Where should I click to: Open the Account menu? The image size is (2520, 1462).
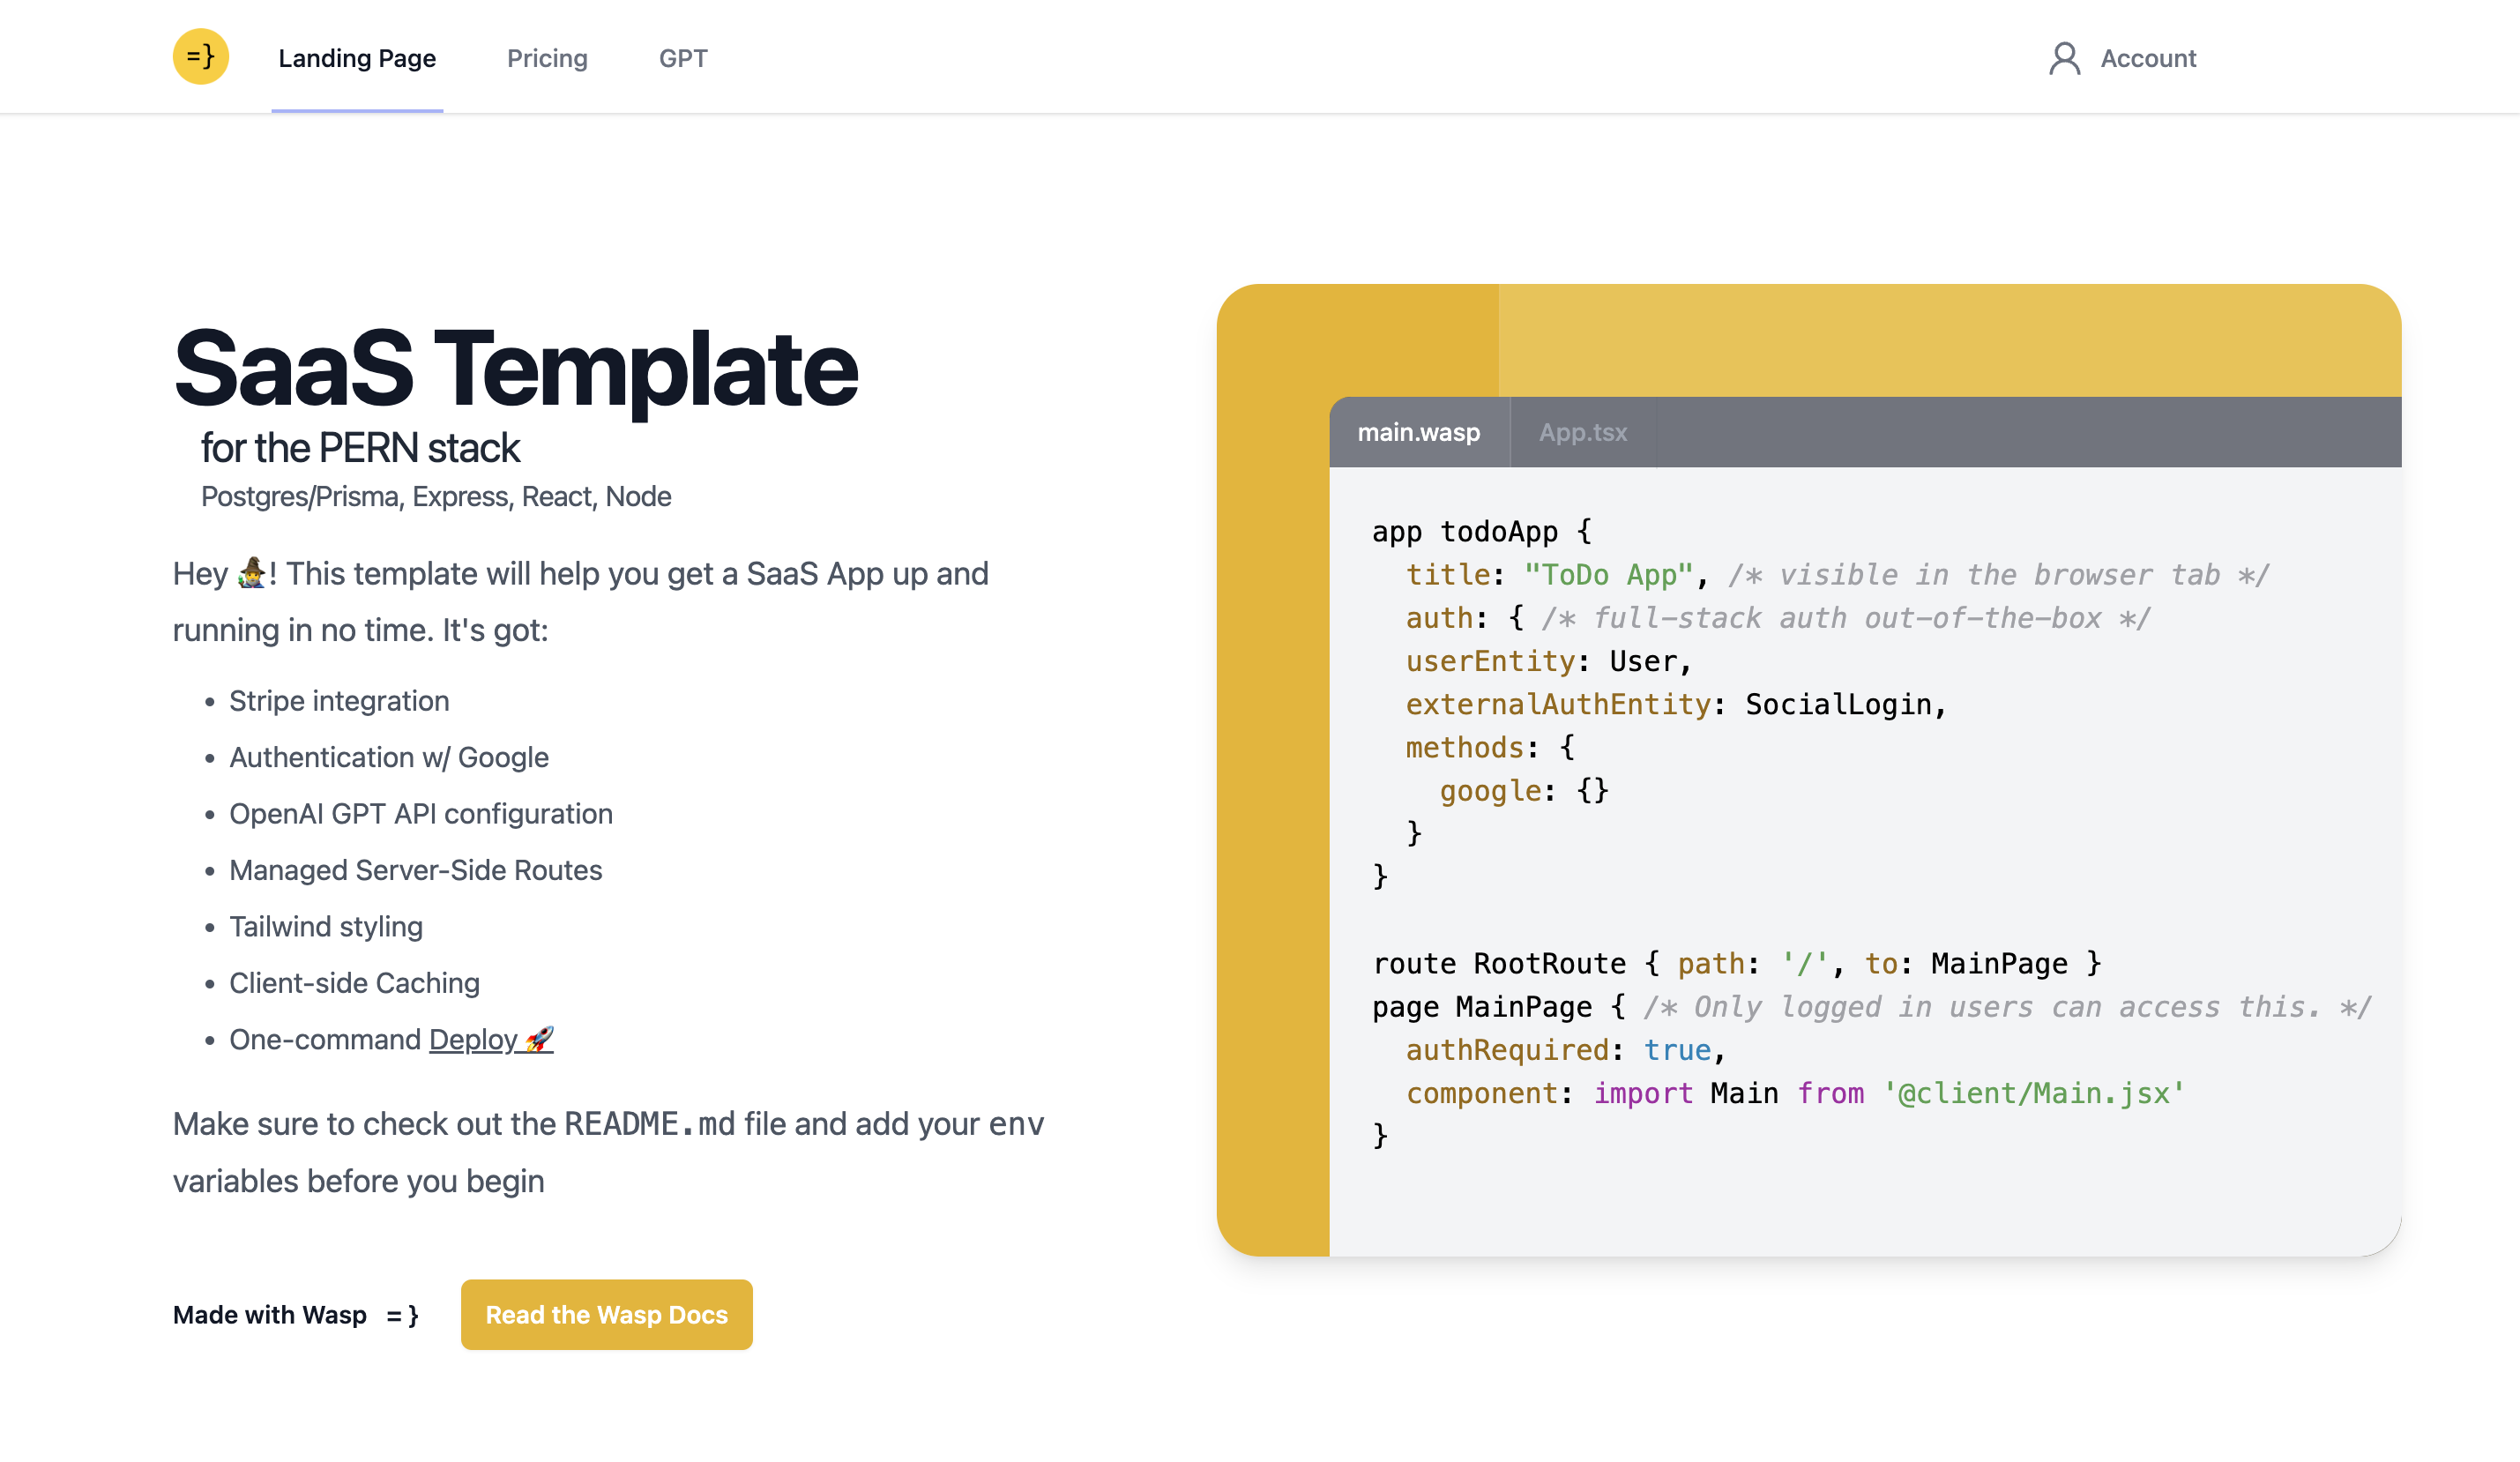click(x=2123, y=57)
